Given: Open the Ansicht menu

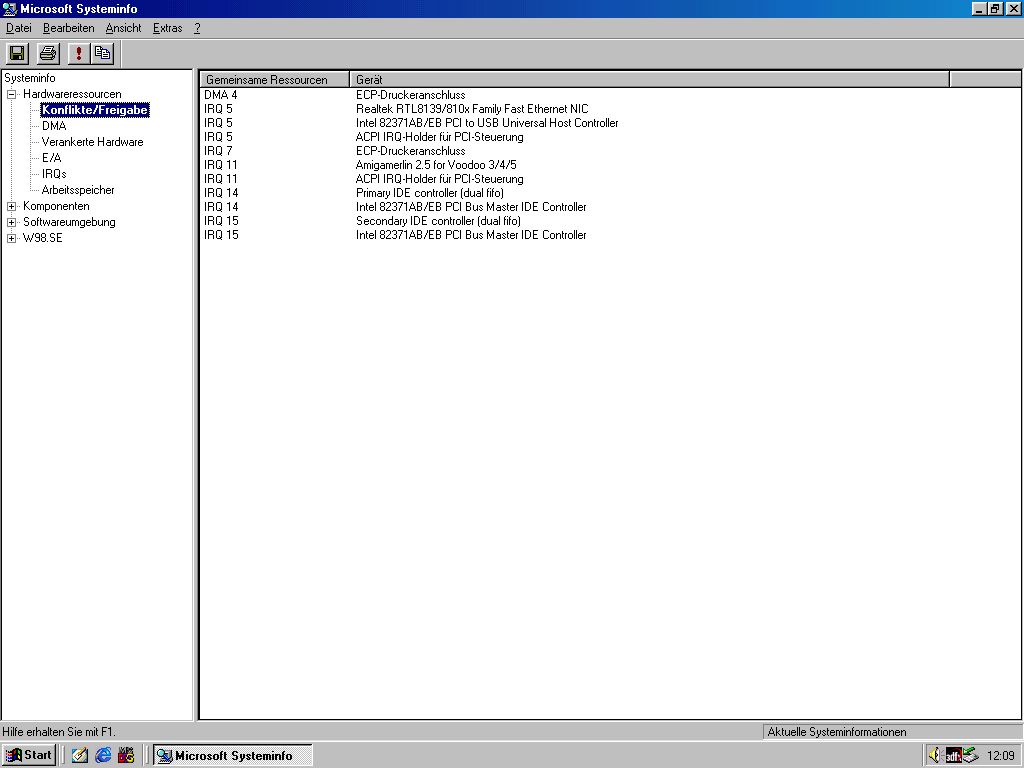Looking at the screenshot, I should (123, 28).
